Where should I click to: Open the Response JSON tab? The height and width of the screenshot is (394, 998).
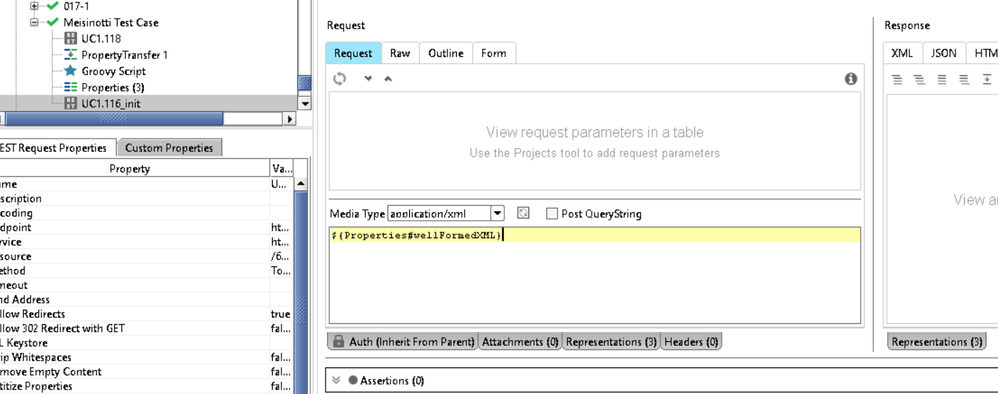[x=944, y=53]
